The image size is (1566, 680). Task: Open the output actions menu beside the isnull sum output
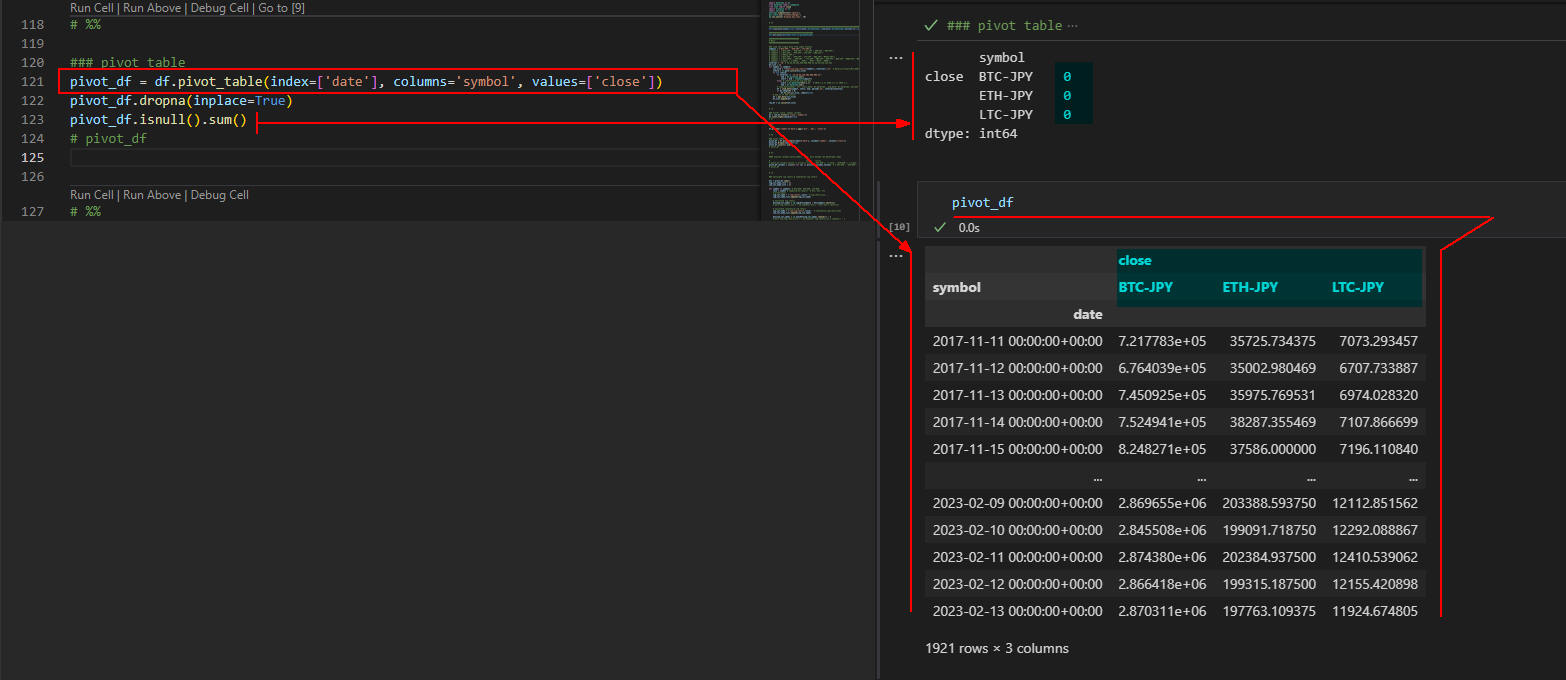(896, 58)
